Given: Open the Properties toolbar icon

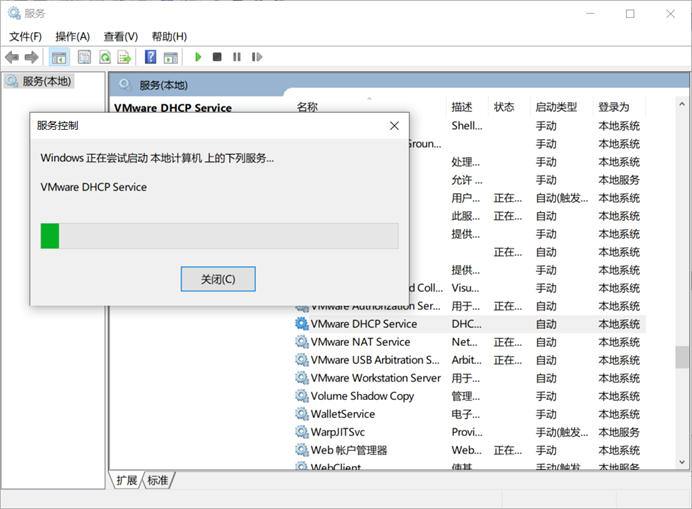Looking at the screenshot, I should click(84, 57).
